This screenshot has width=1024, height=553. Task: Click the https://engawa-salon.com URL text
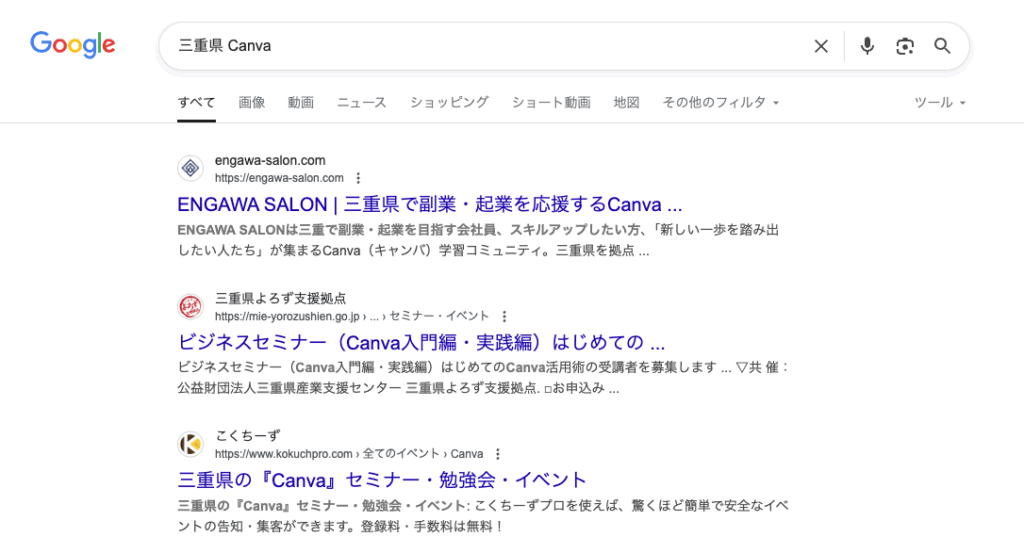pos(279,178)
